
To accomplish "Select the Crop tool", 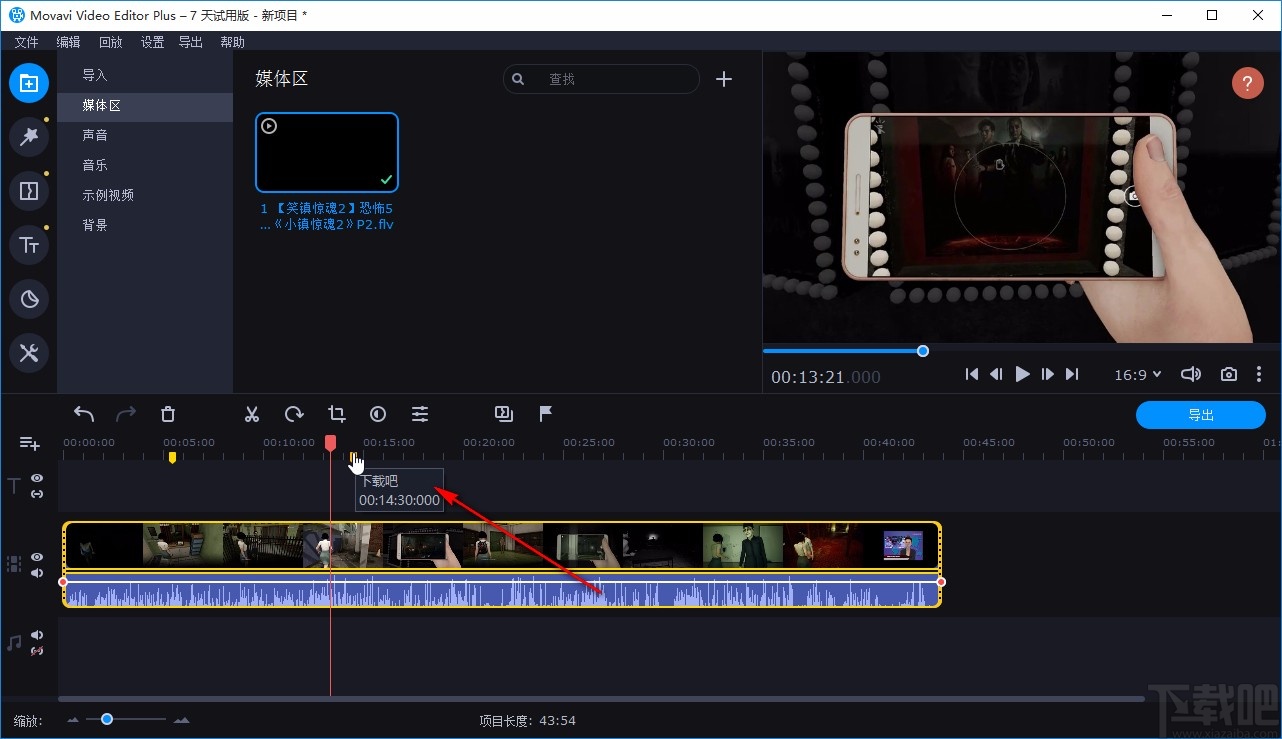I will pyautogui.click(x=336, y=414).
